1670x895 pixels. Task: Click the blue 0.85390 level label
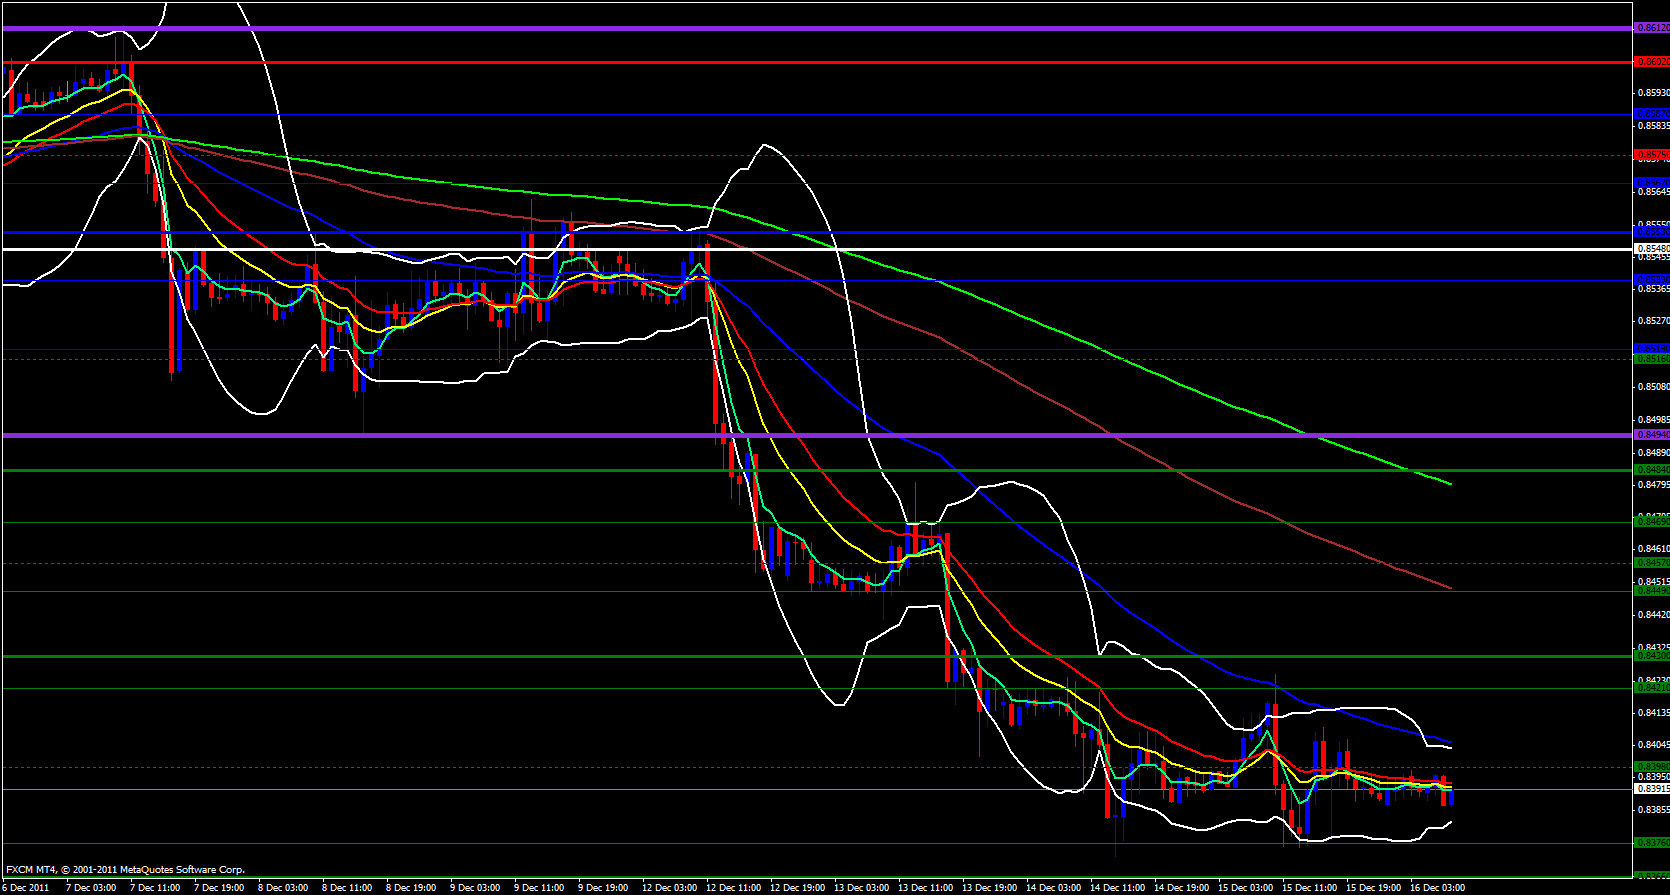(x=1651, y=279)
